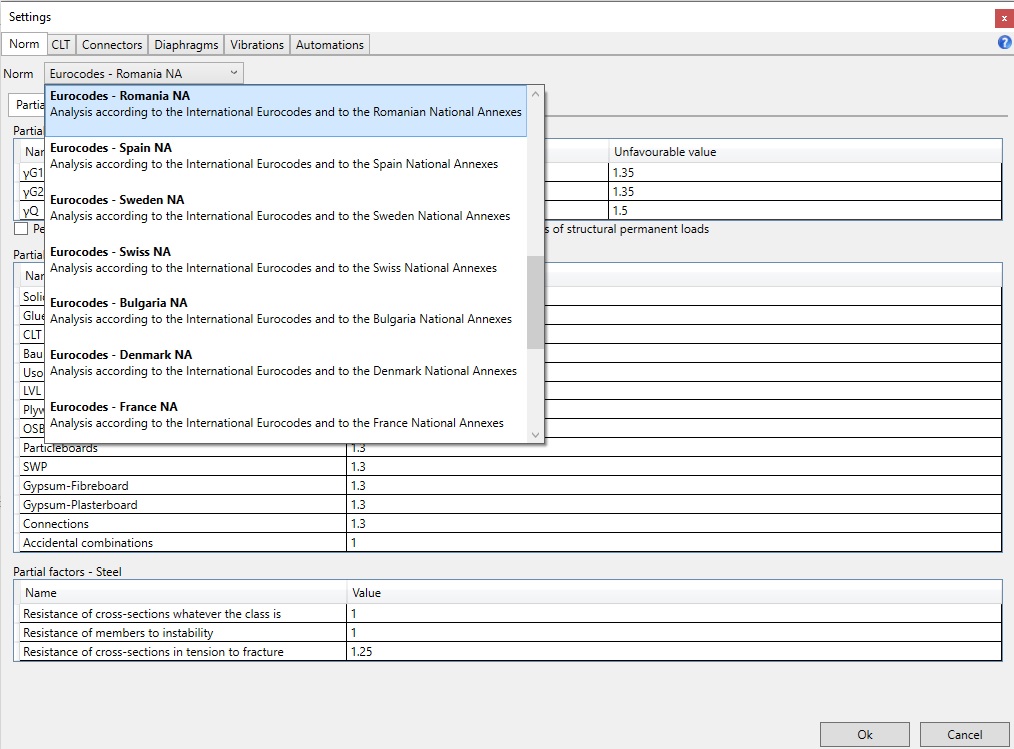
Task: Click the Cancel button
Action: pos(964,735)
